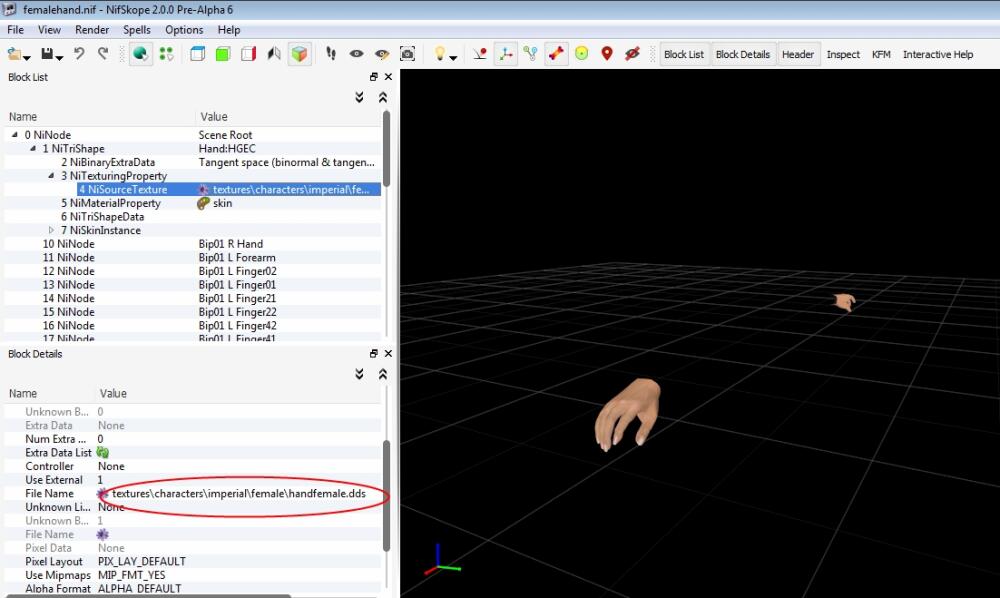This screenshot has height=598, width=1000.
Task: Click the yellow-green circle marker icon
Action: [582, 54]
